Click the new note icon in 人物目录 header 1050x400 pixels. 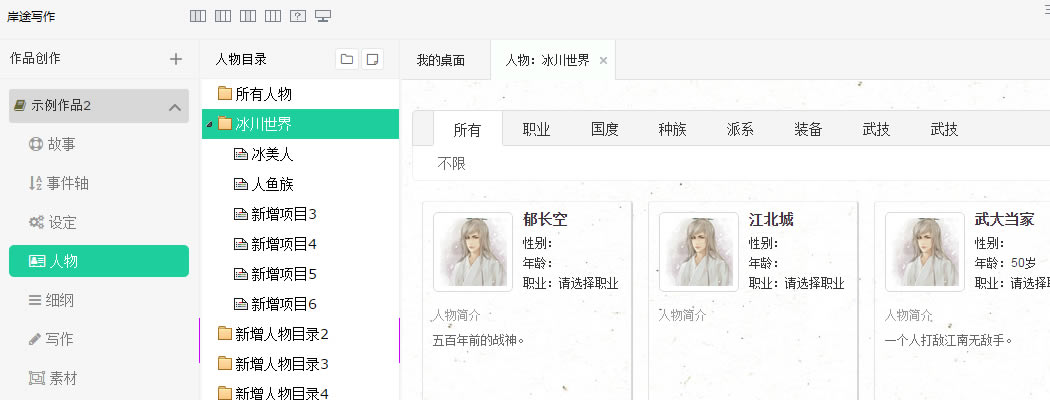[372, 59]
